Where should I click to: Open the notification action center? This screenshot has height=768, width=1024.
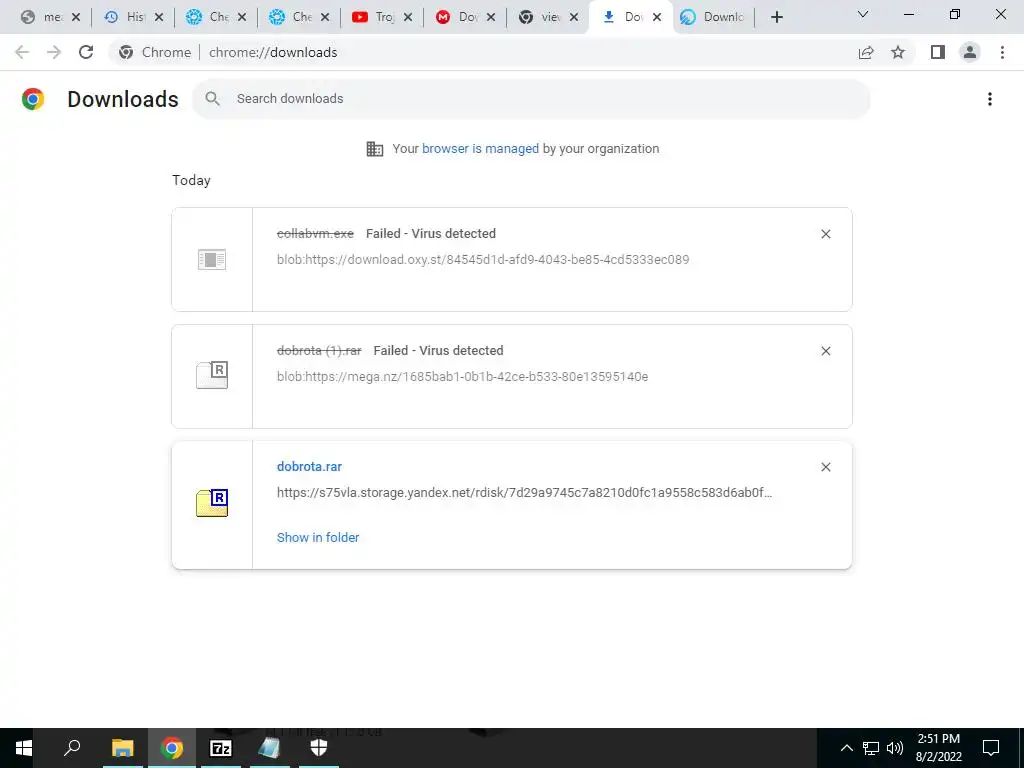pyautogui.click(x=991, y=748)
